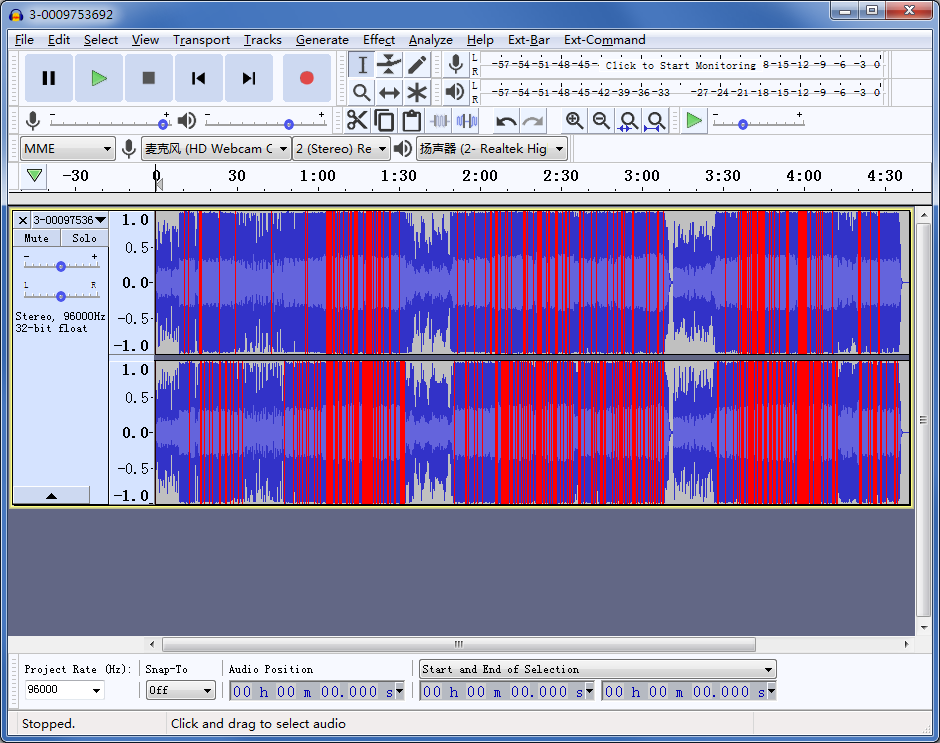
Task: Click the Record button
Action: 306,78
